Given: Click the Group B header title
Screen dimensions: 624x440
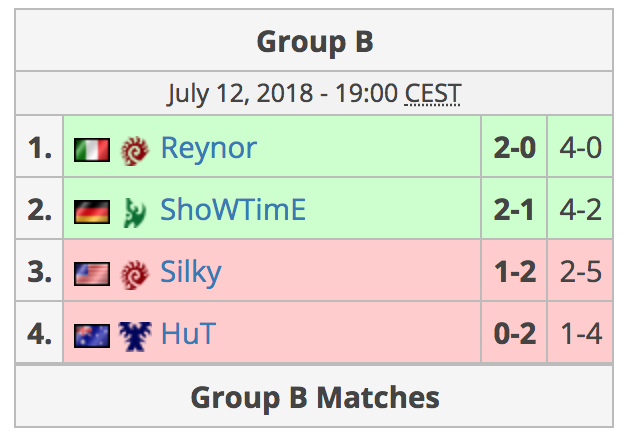Looking at the screenshot, I should click(x=315, y=41).
